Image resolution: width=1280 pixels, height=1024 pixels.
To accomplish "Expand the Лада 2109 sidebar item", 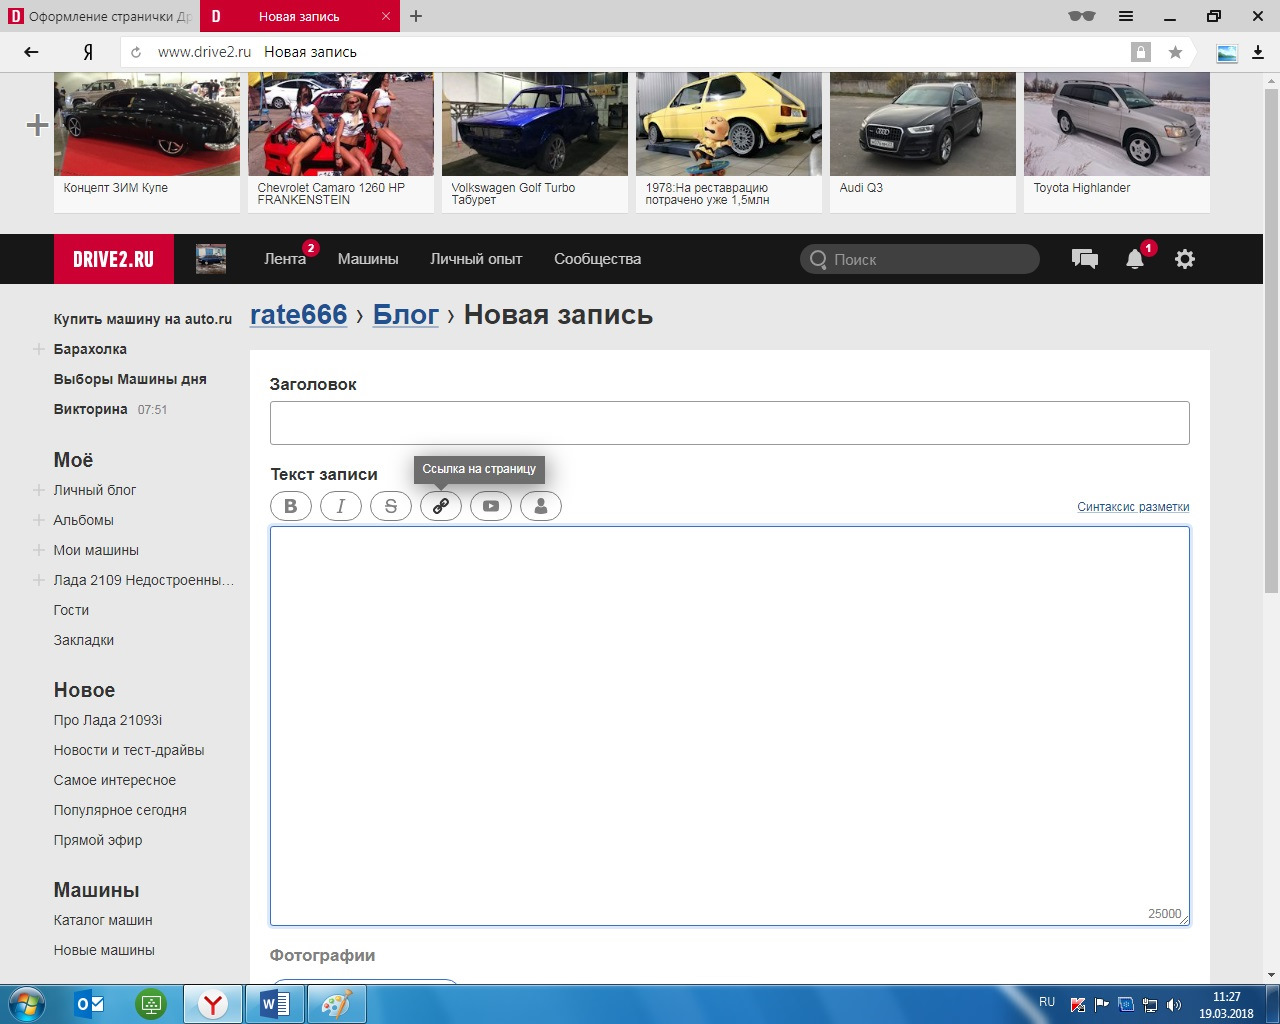I will (x=39, y=580).
